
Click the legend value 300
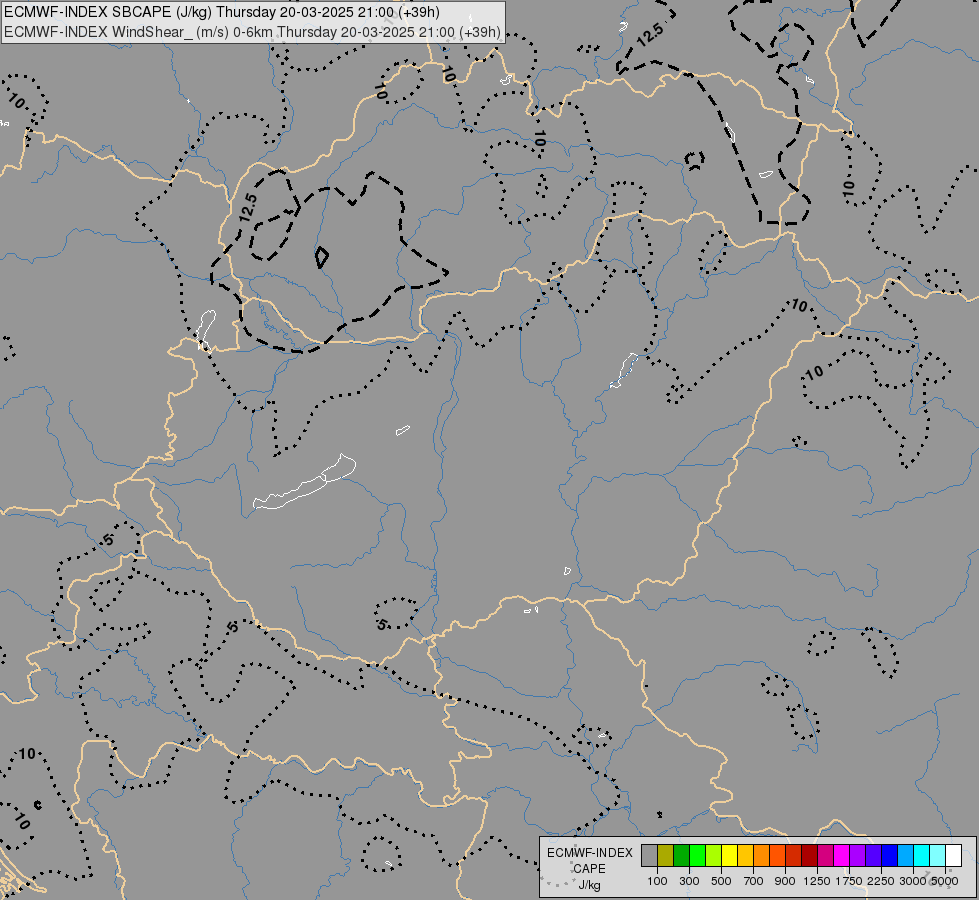click(689, 881)
